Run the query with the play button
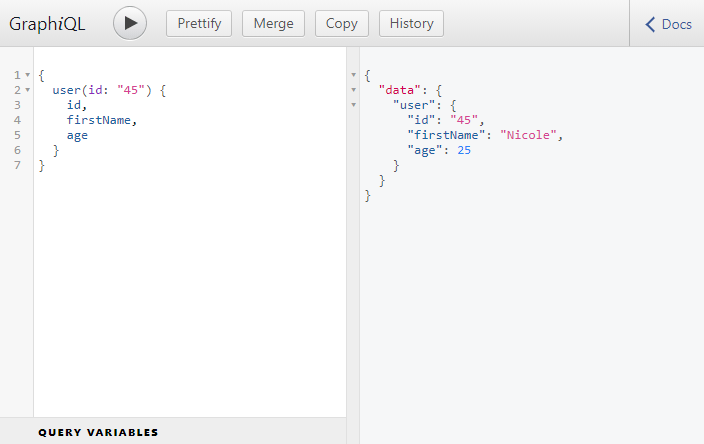Image resolution: width=704 pixels, height=444 pixels. (130, 23)
